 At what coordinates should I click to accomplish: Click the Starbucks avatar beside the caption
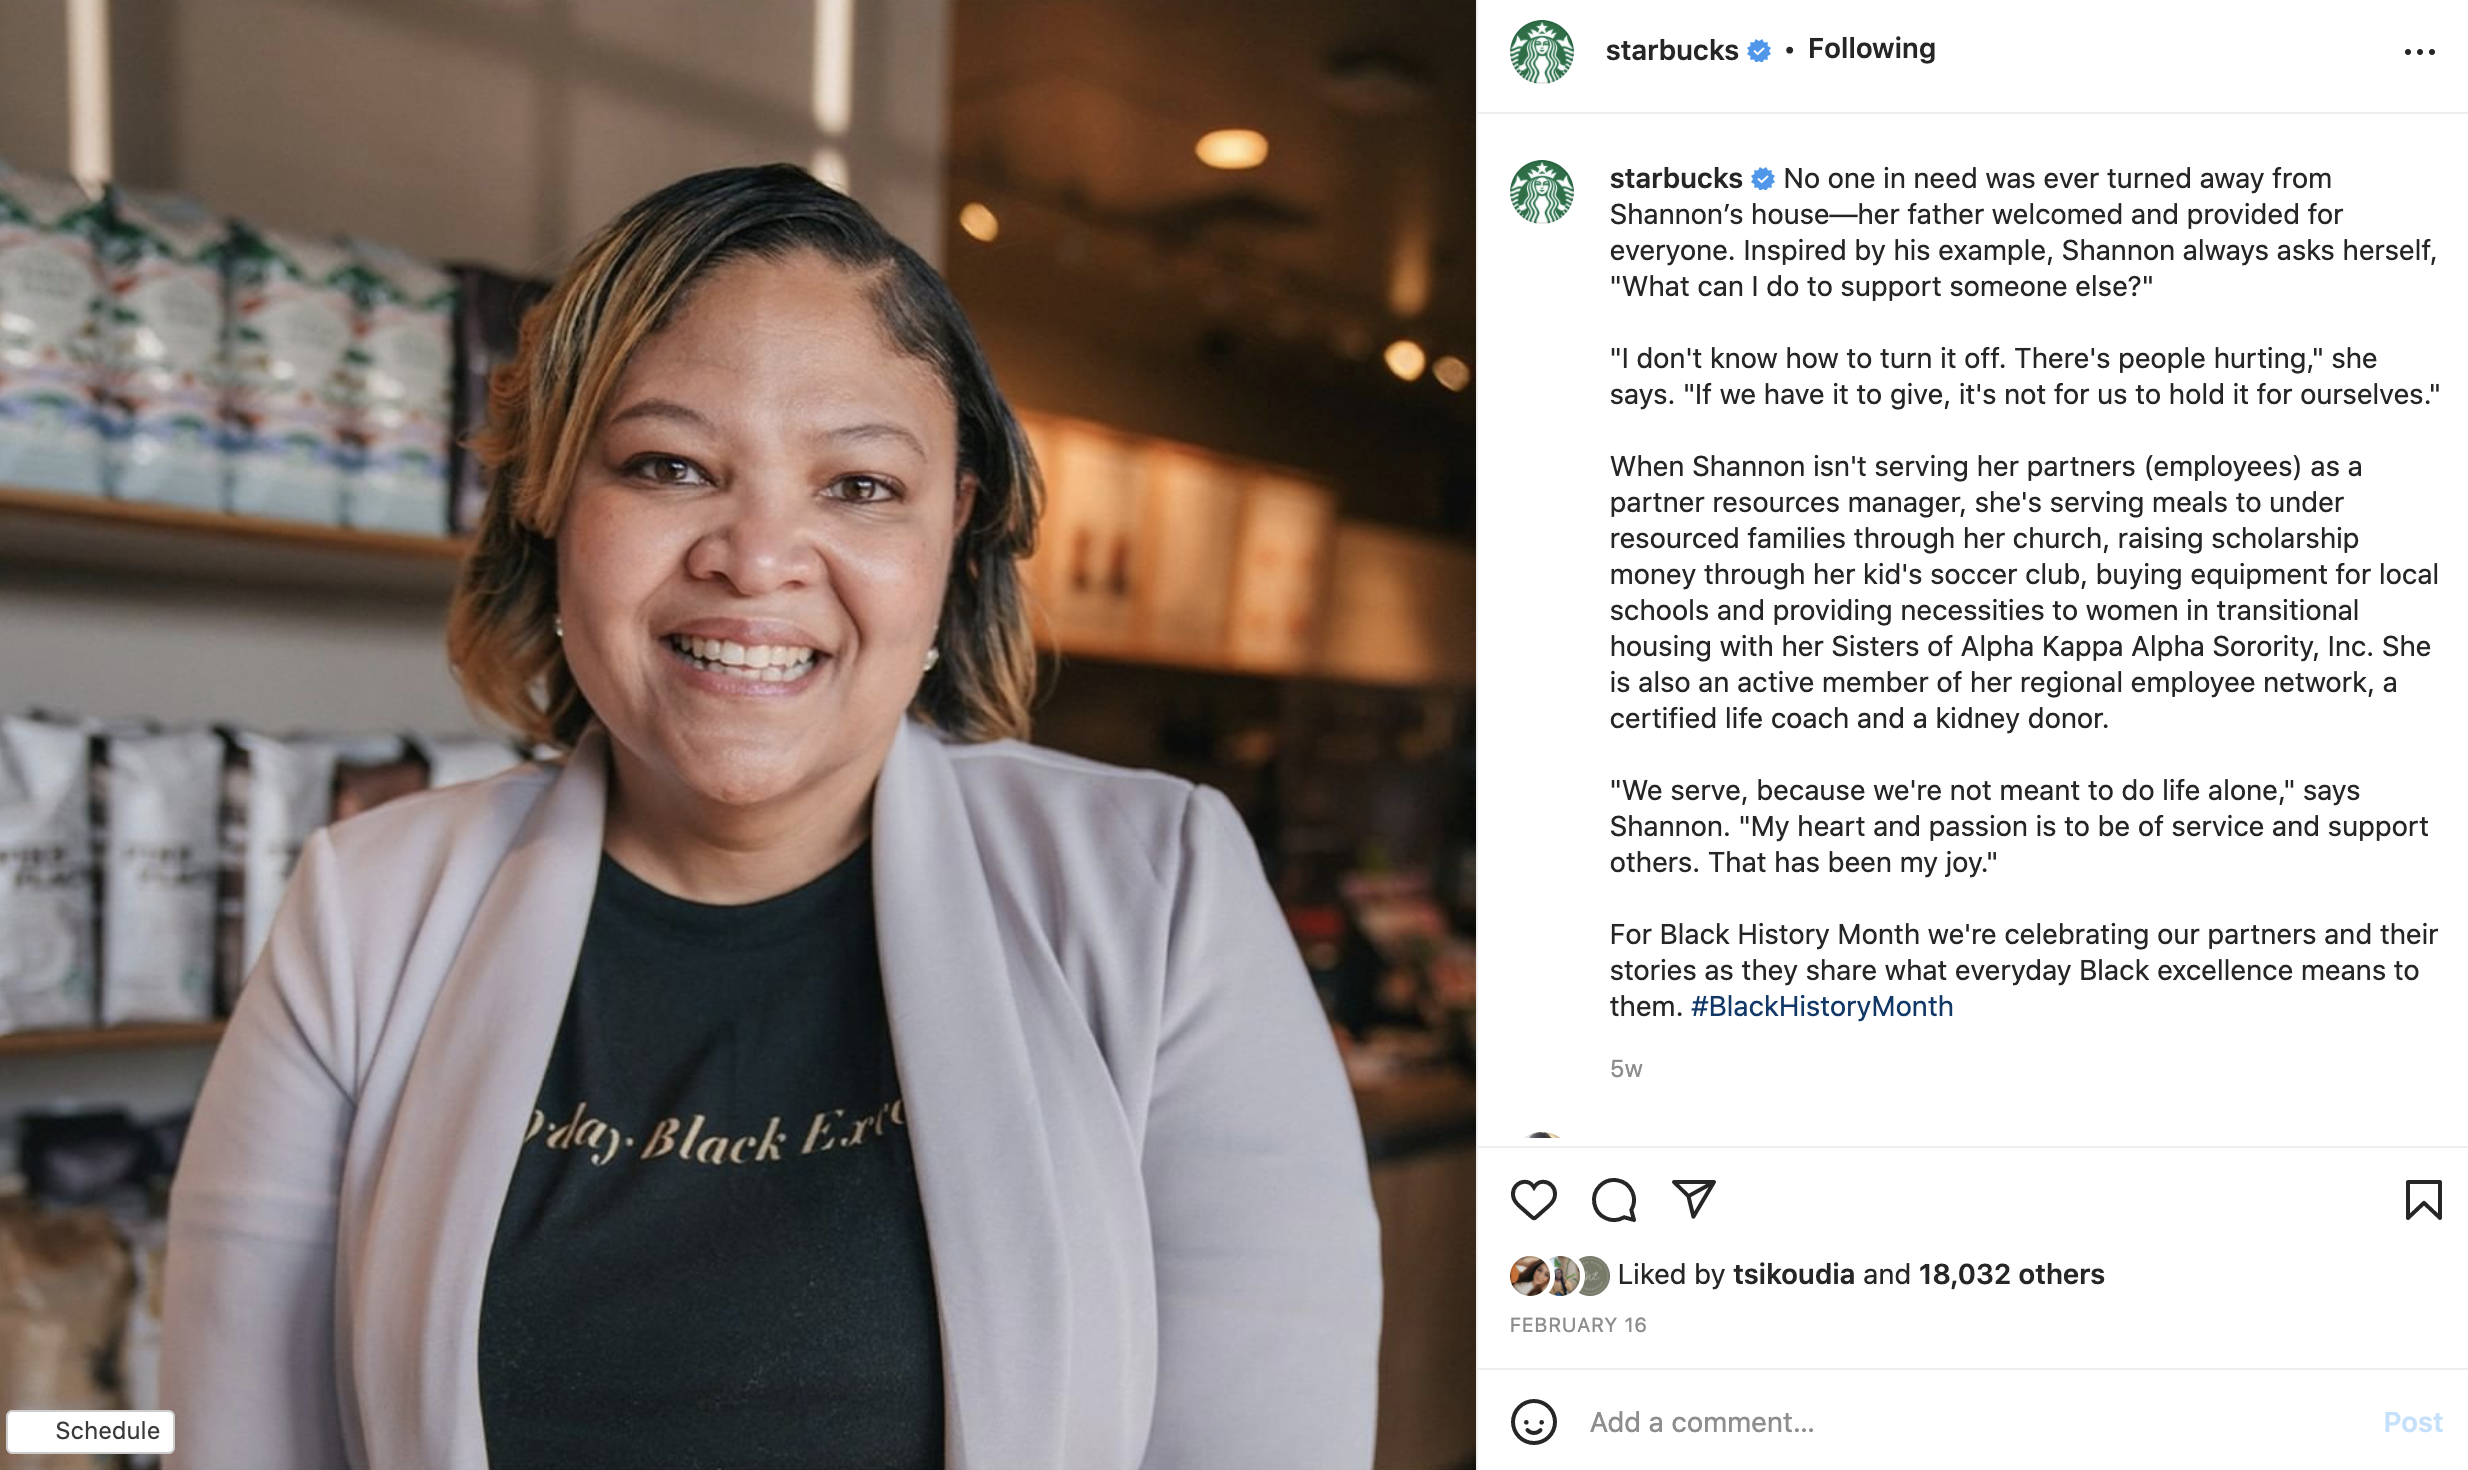1541,191
